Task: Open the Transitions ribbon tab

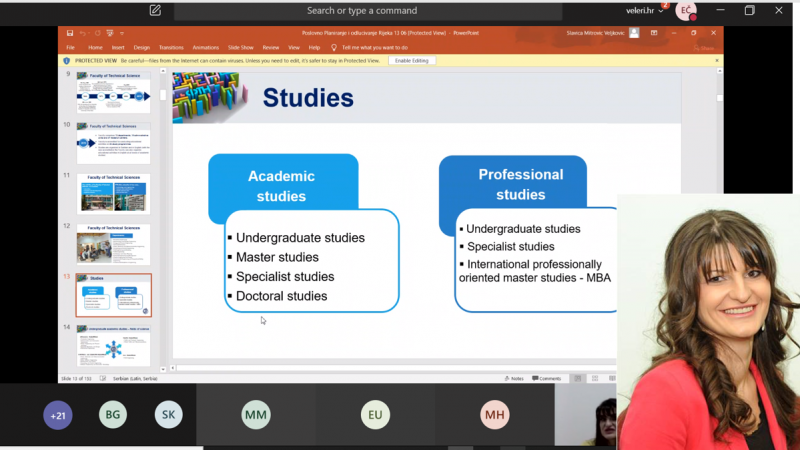Action: tap(171, 47)
